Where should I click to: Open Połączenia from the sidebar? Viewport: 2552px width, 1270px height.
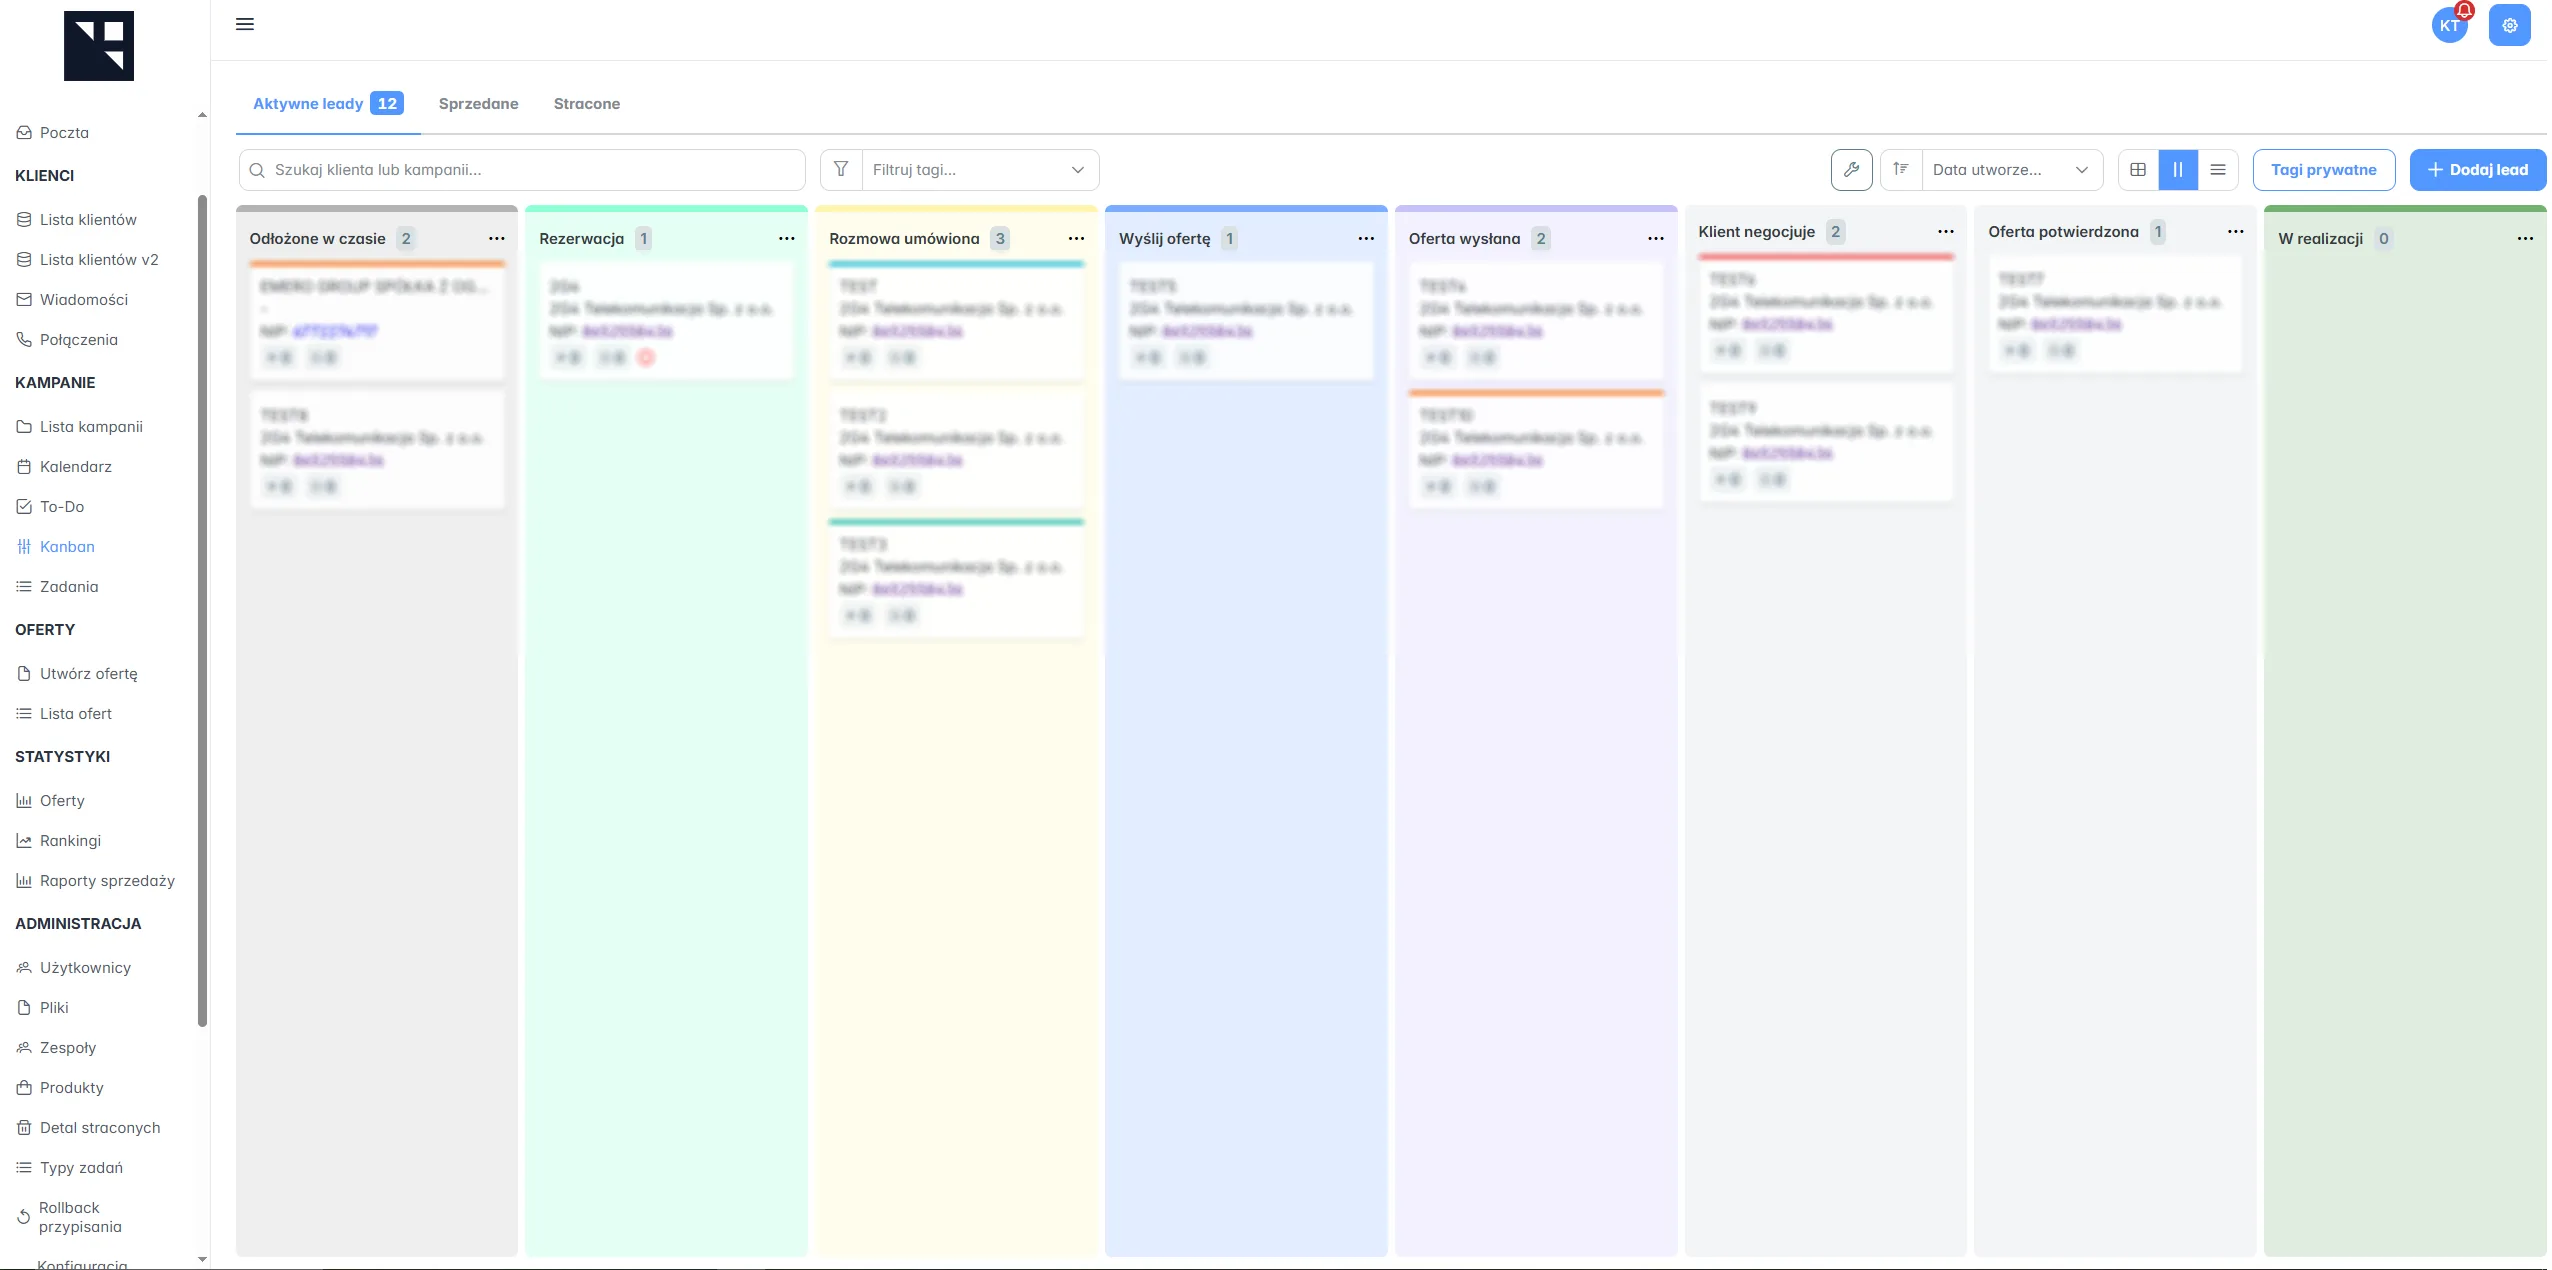tap(79, 339)
